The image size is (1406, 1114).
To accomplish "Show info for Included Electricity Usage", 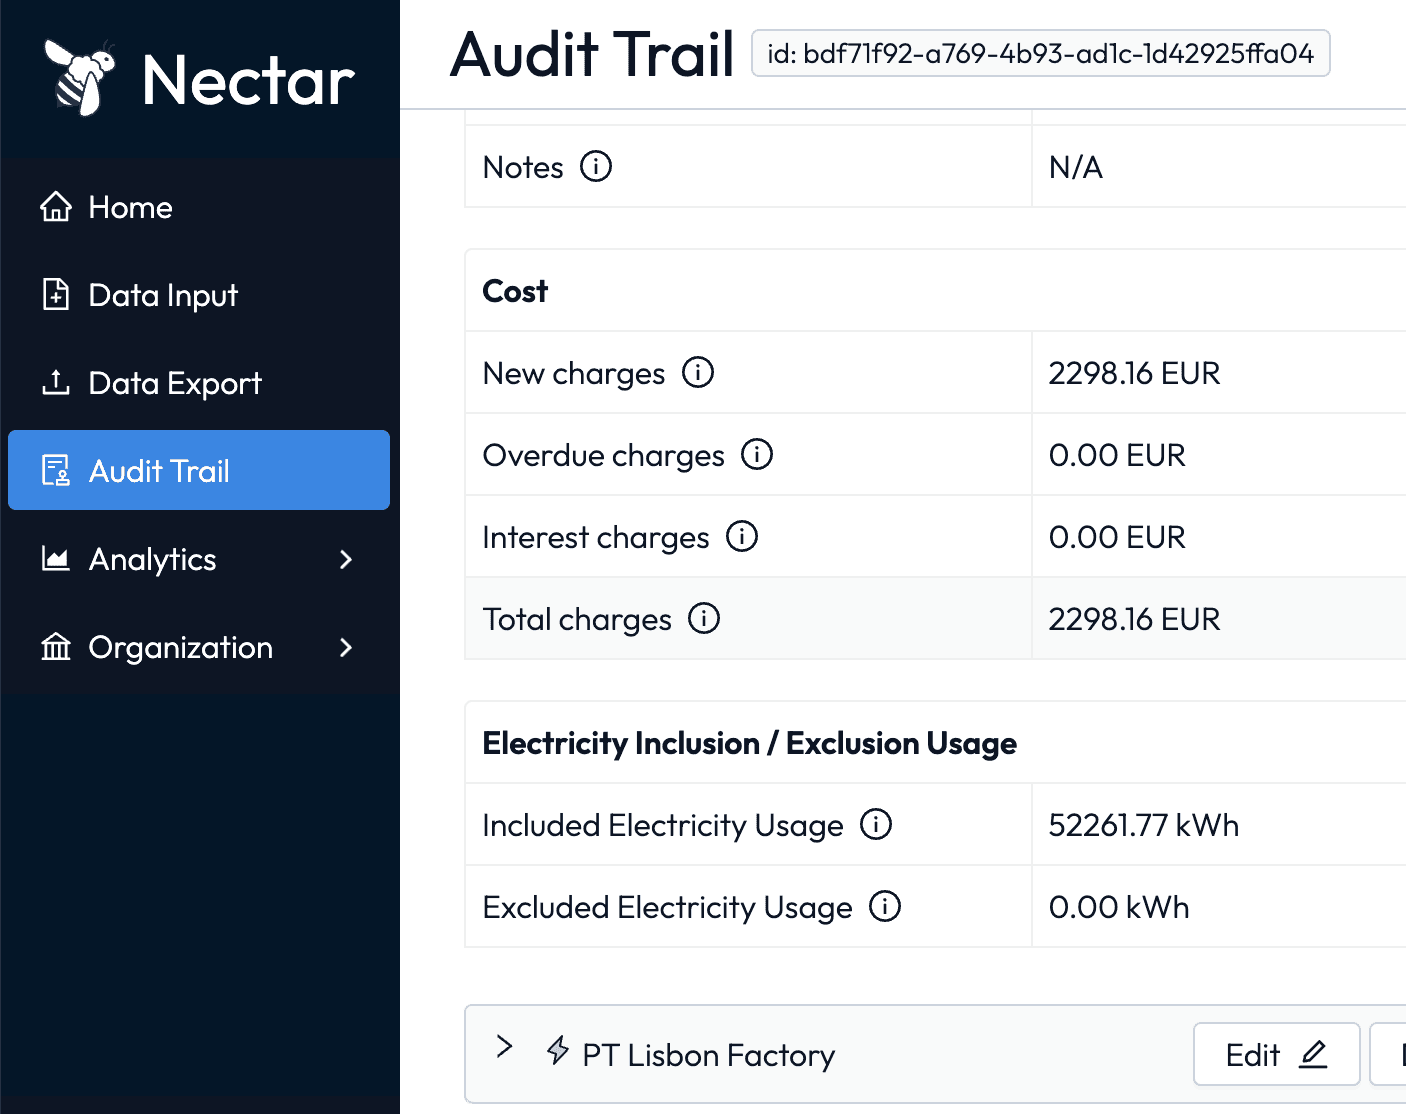I will pos(876,825).
